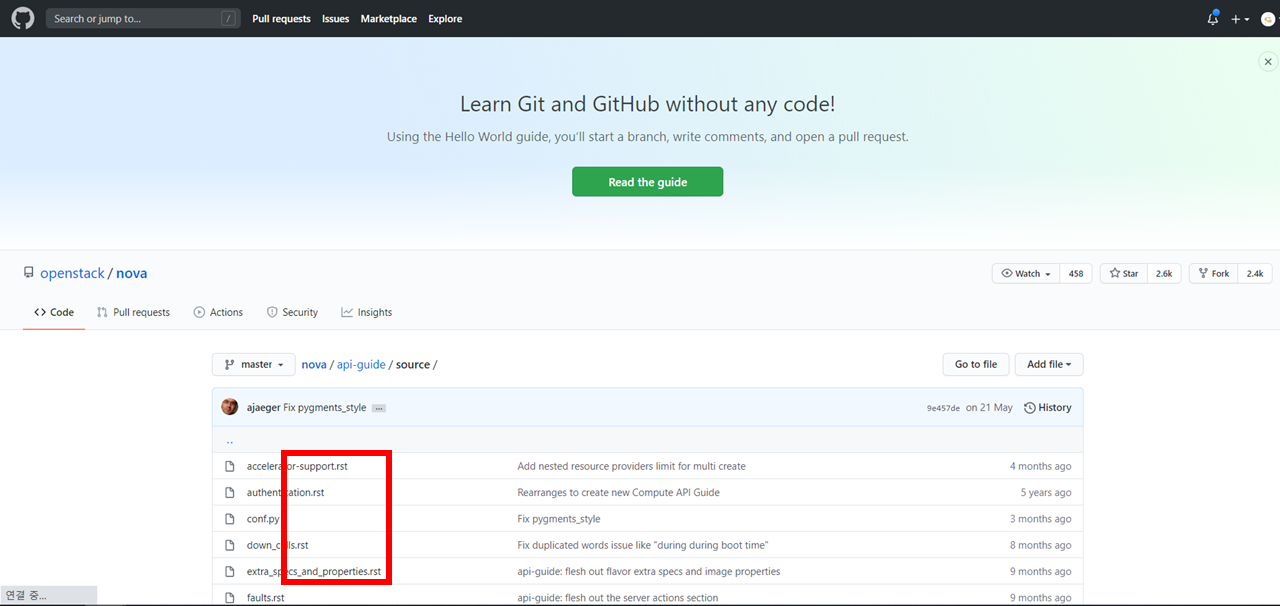This screenshot has width=1280, height=606.
Task: Click file icon beside conf.py
Action: [229, 519]
